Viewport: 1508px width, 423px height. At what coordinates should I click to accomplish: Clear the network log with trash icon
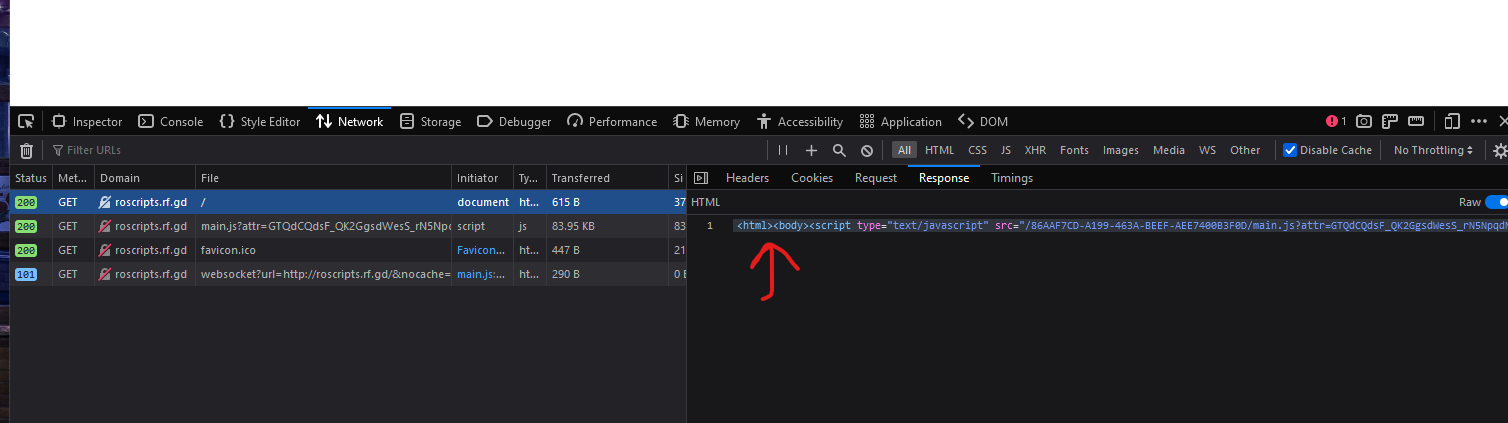coord(26,150)
